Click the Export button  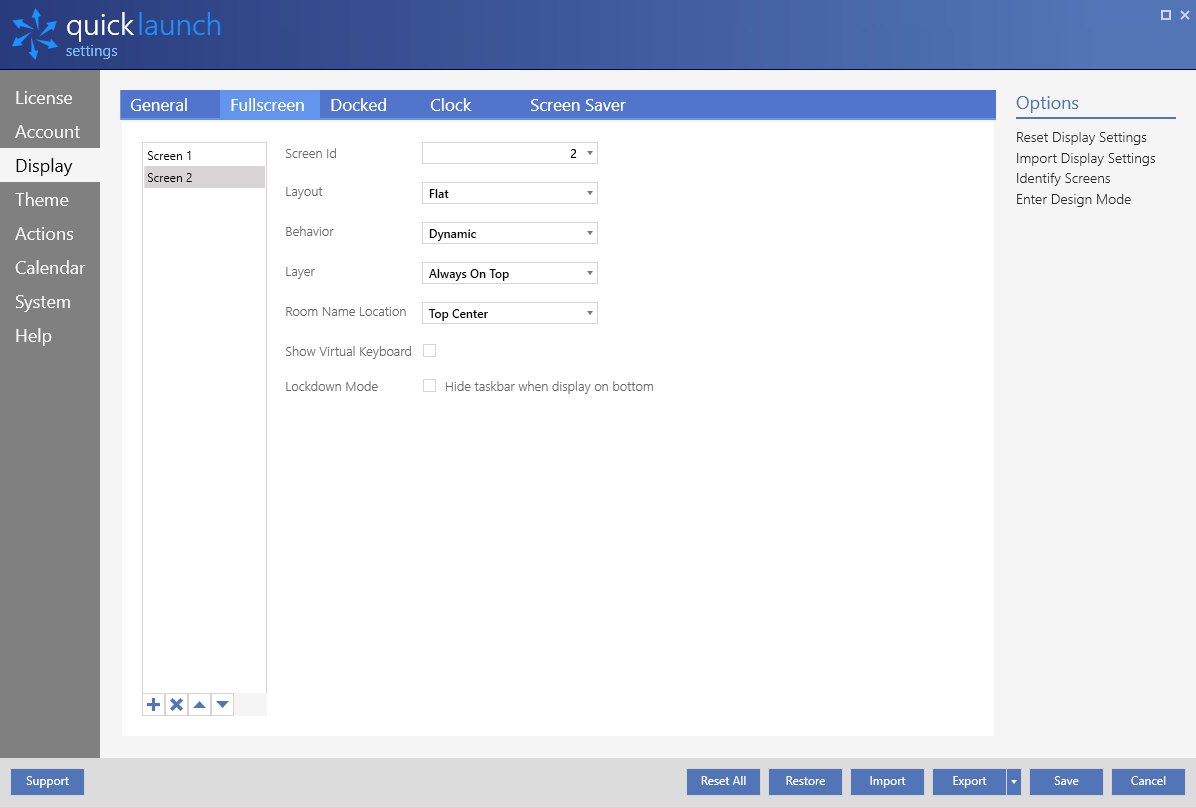pyautogui.click(x=969, y=781)
